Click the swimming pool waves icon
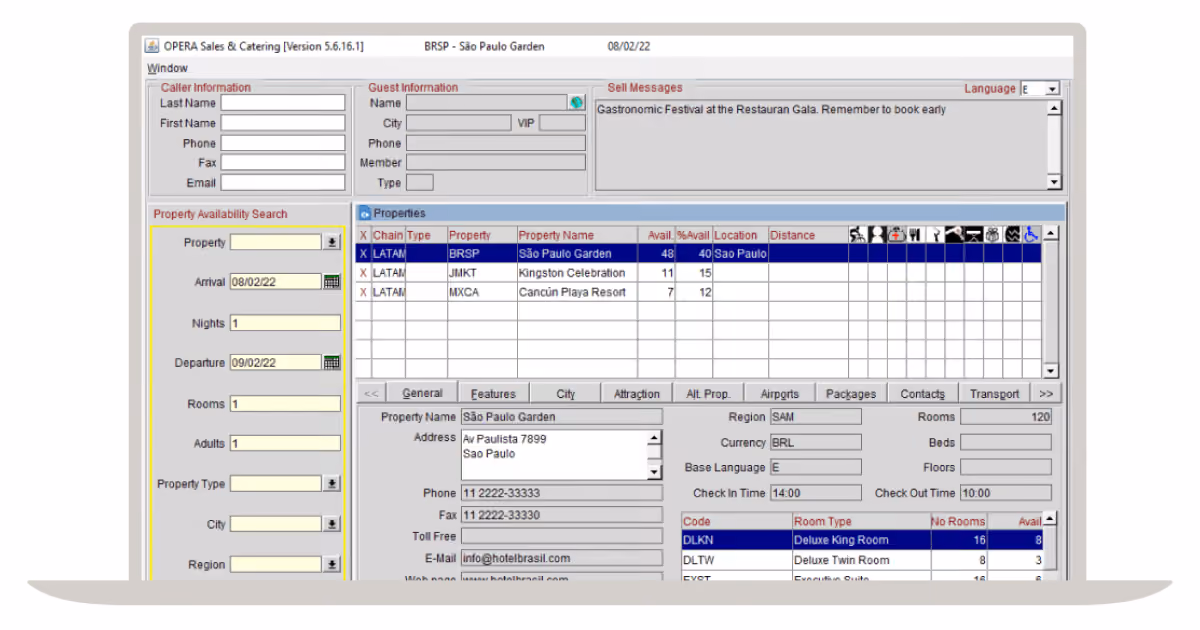1200x630 pixels. (x=1012, y=235)
